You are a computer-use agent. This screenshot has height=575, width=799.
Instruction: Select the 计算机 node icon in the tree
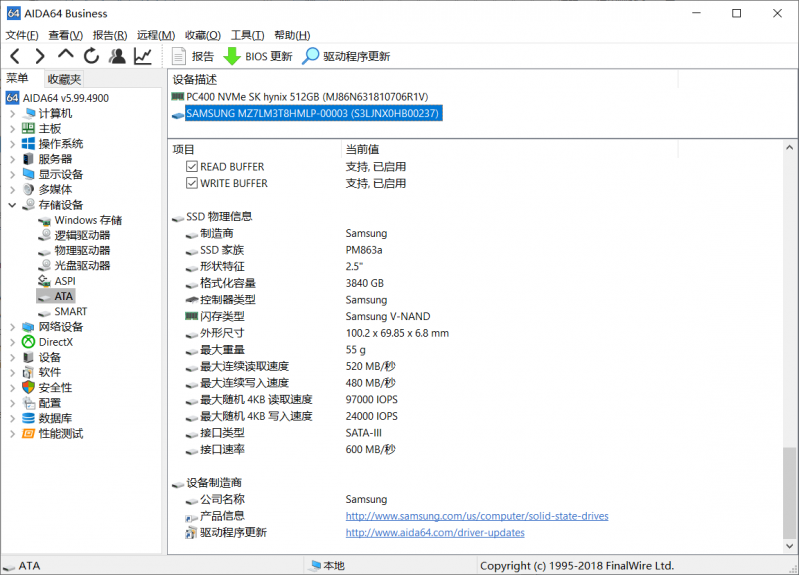pos(29,113)
